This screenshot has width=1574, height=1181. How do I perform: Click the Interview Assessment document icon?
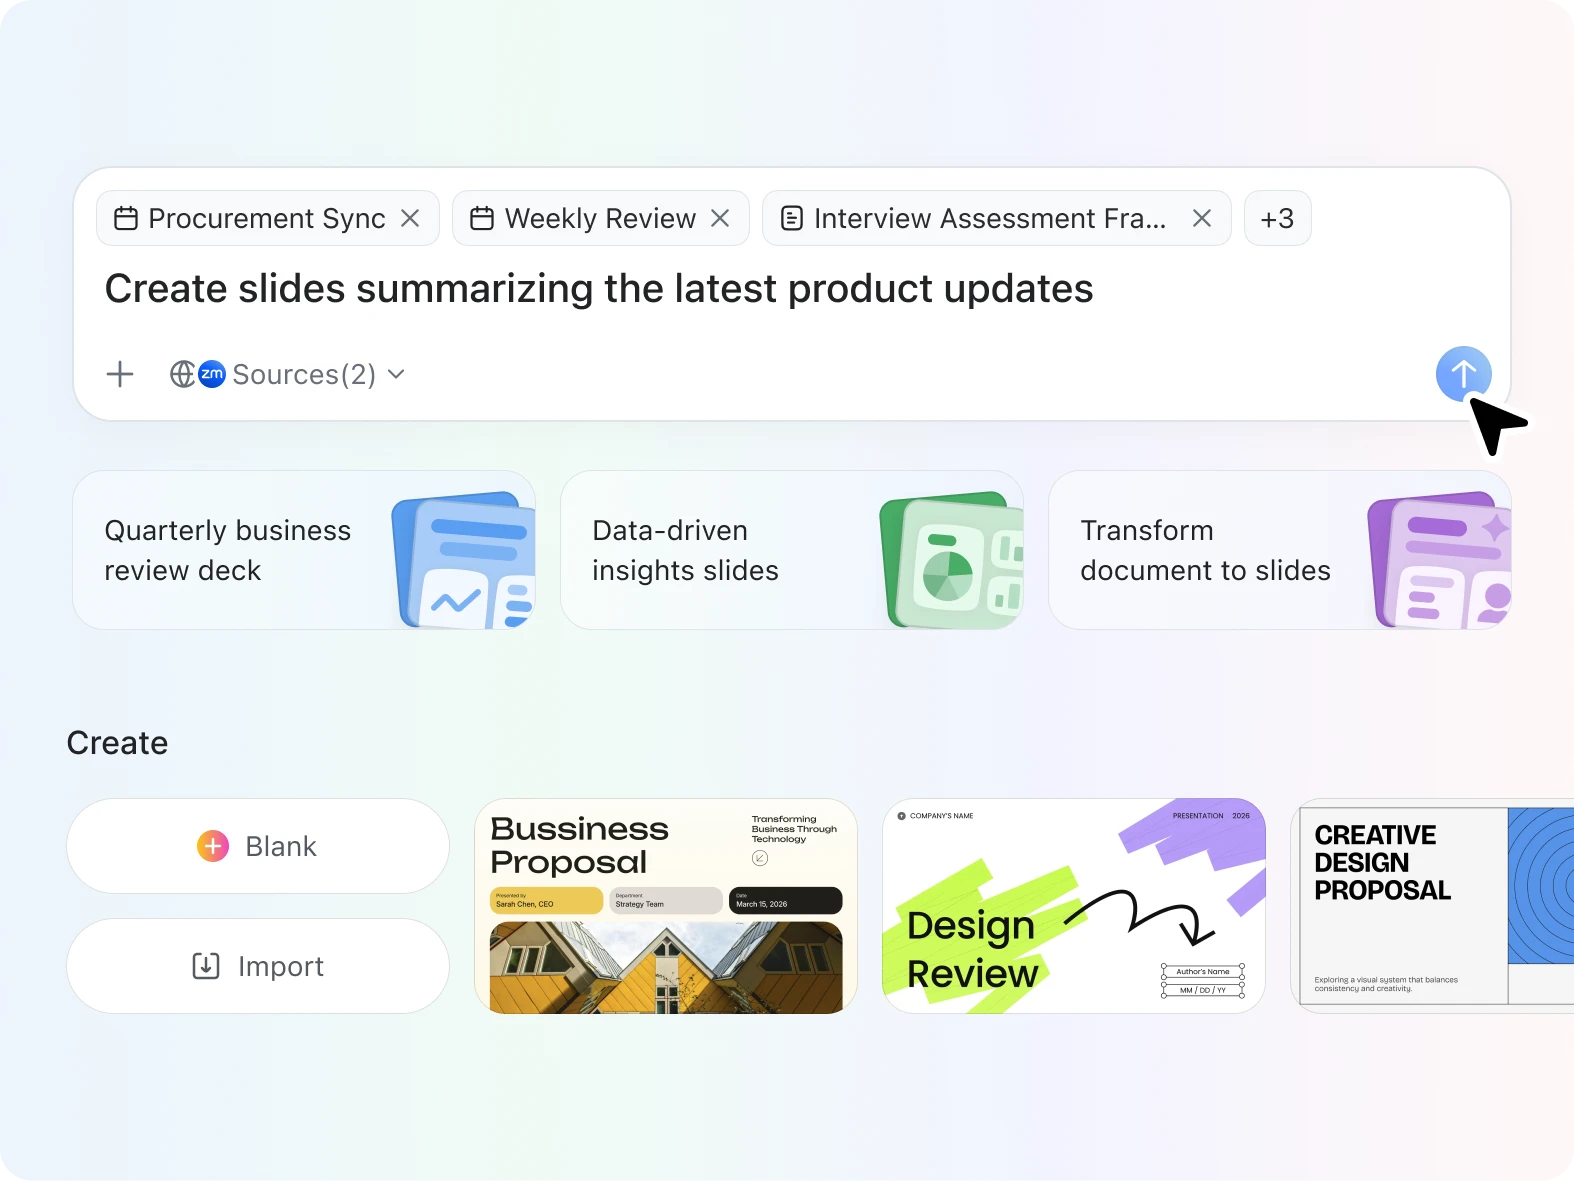[x=791, y=218]
